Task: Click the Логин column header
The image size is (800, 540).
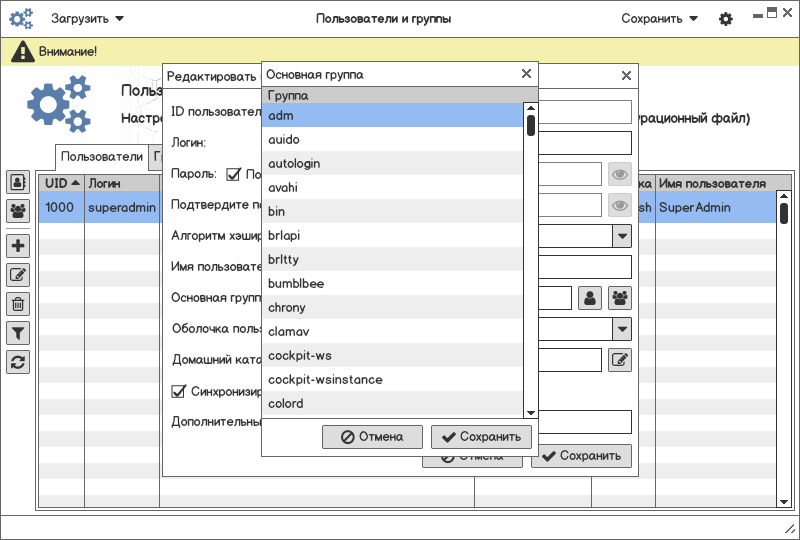Action: (x=122, y=183)
